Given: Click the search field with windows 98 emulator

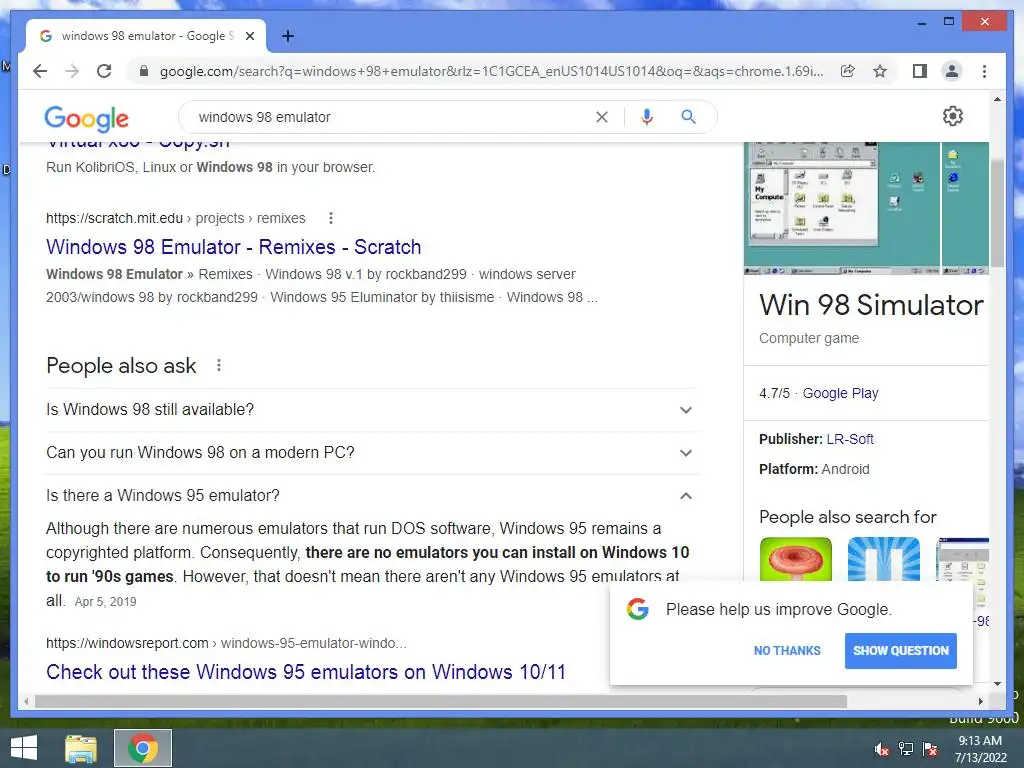Looking at the screenshot, I should (392, 117).
